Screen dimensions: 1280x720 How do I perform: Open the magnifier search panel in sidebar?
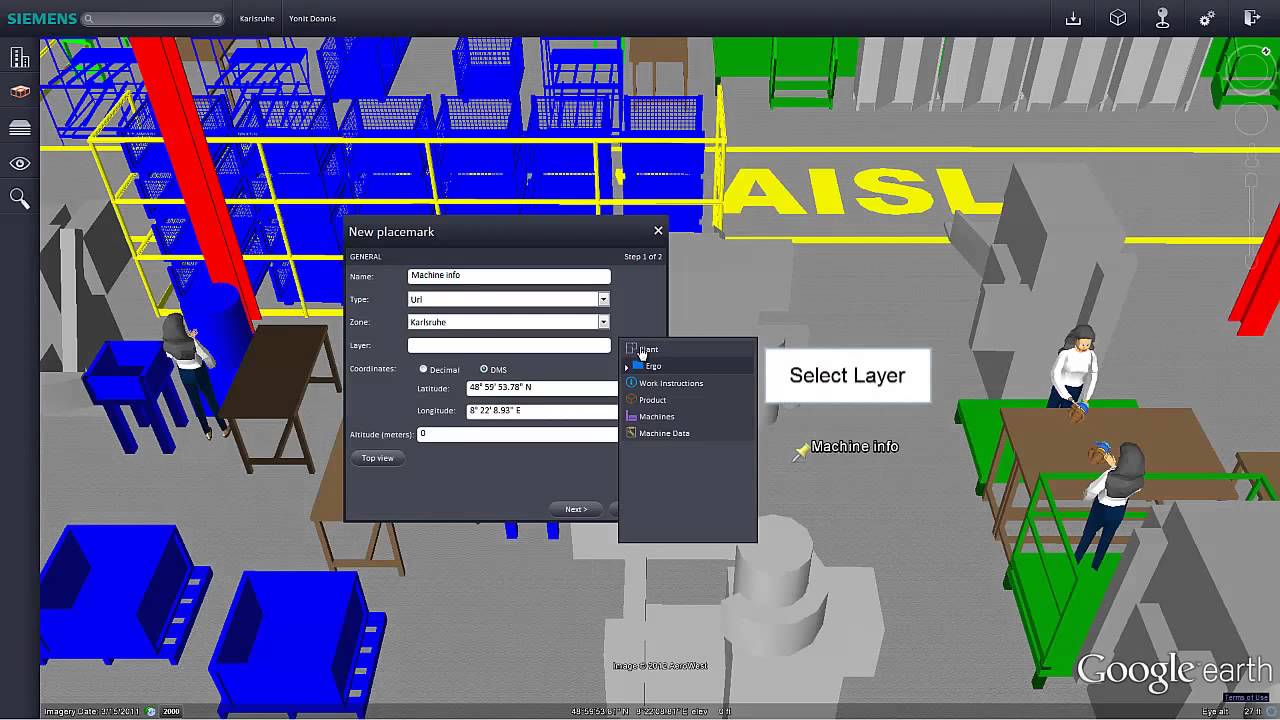pos(19,199)
